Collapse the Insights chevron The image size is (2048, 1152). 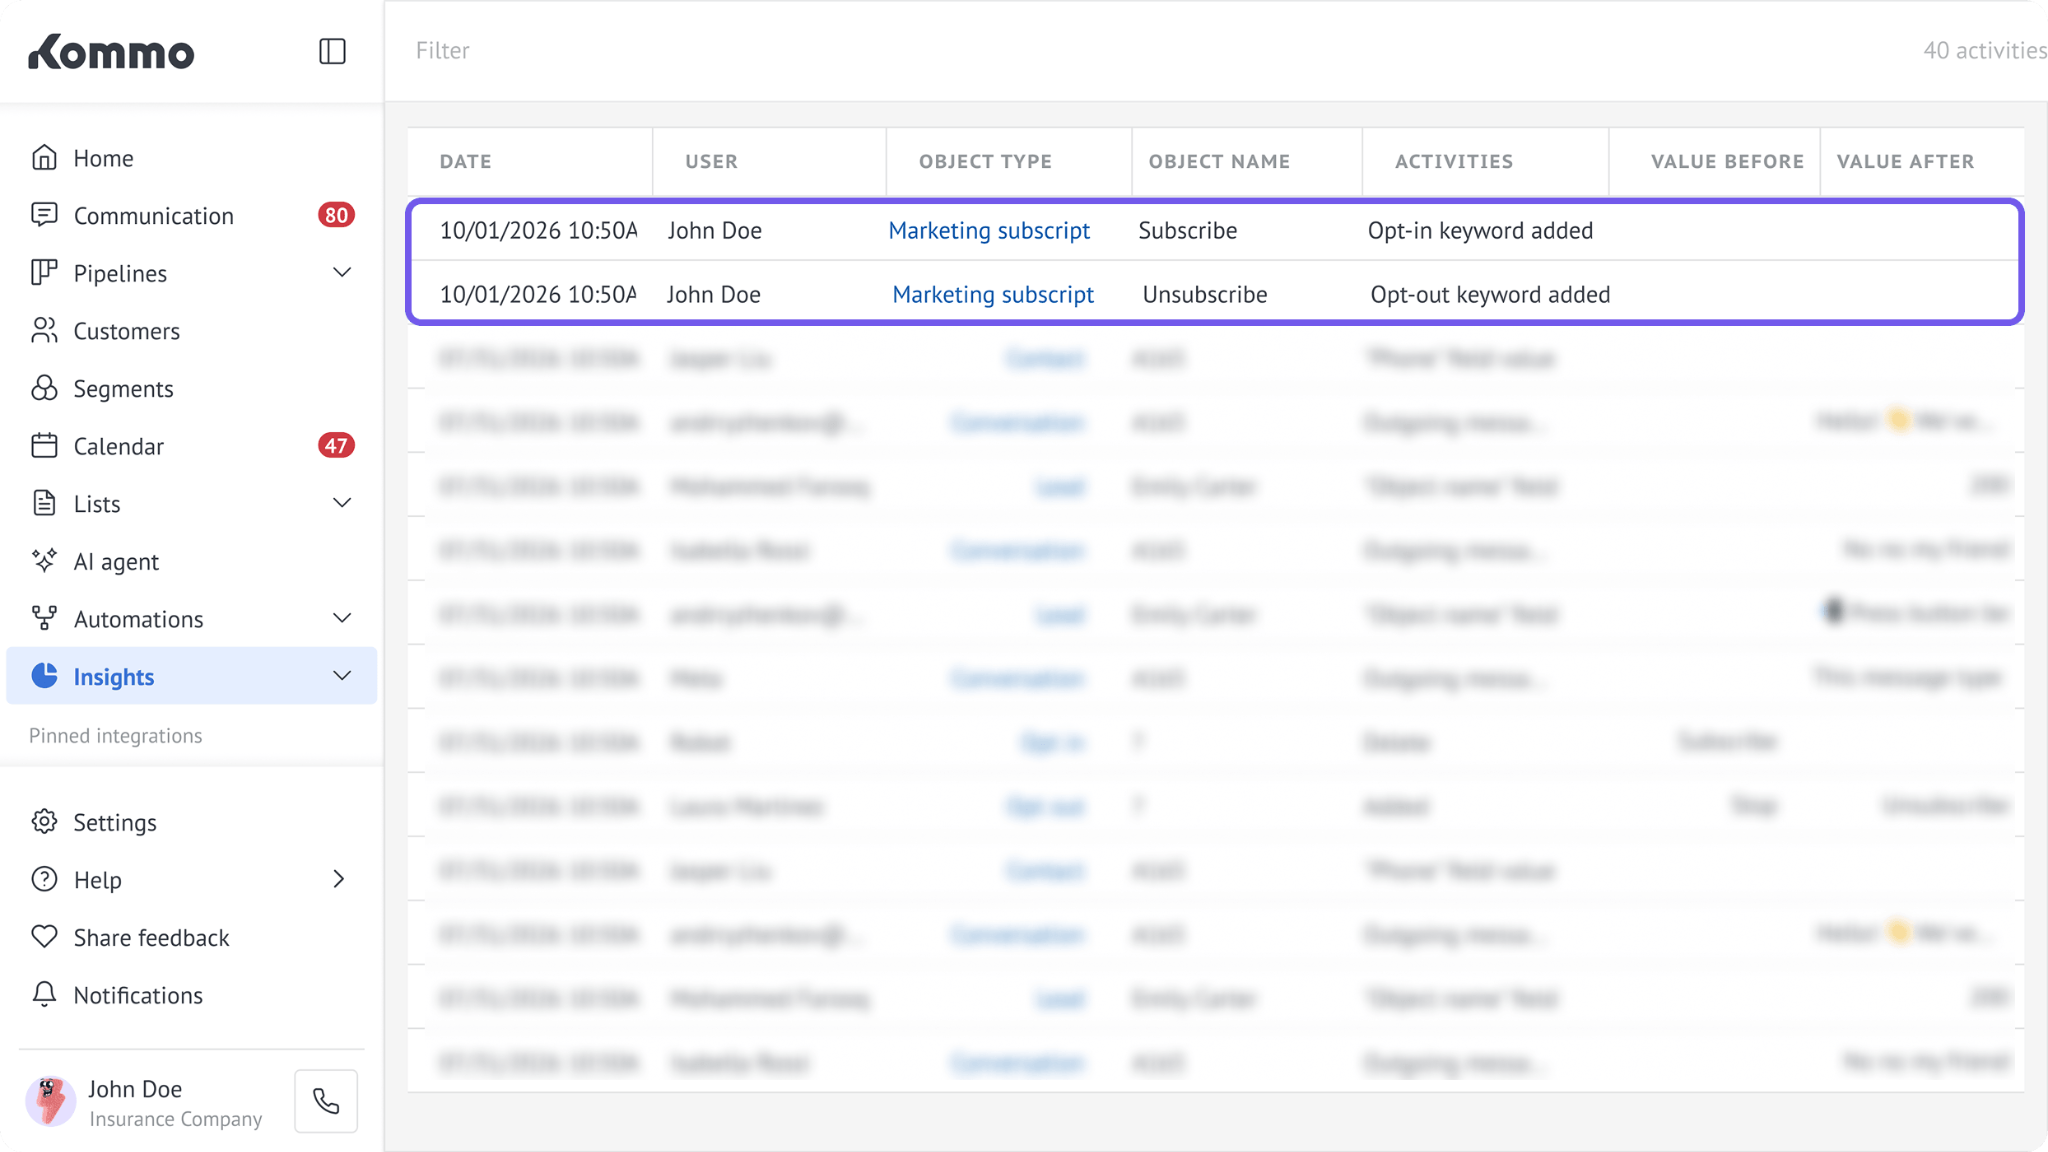tap(342, 676)
